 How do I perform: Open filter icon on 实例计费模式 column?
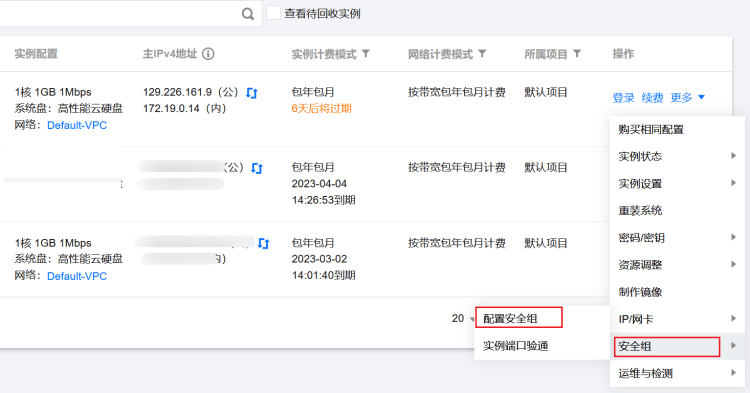click(366, 54)
